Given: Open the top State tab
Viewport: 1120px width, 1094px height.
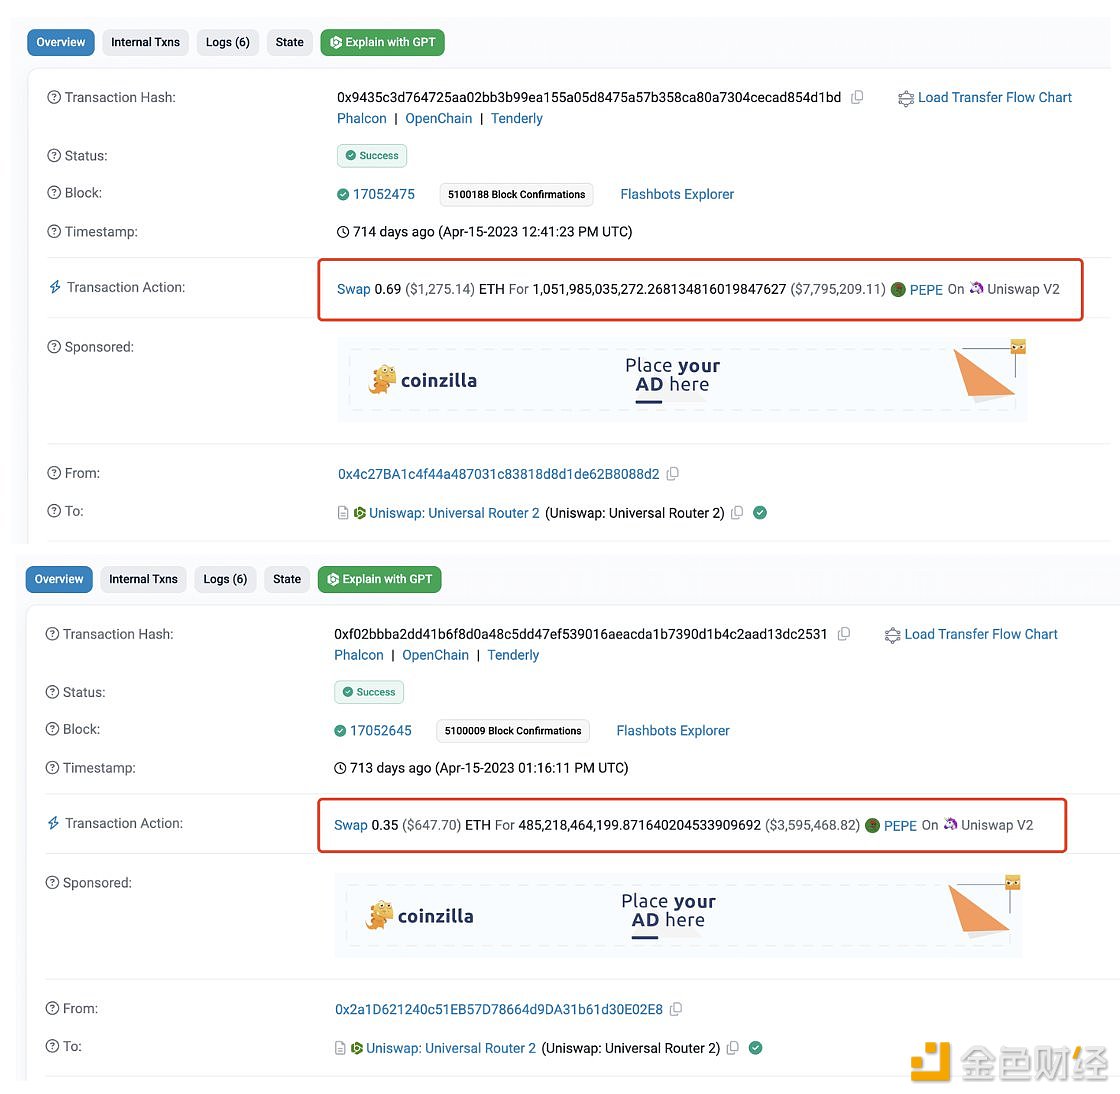Looking at the screenshot, I should (x=289, y=42).
